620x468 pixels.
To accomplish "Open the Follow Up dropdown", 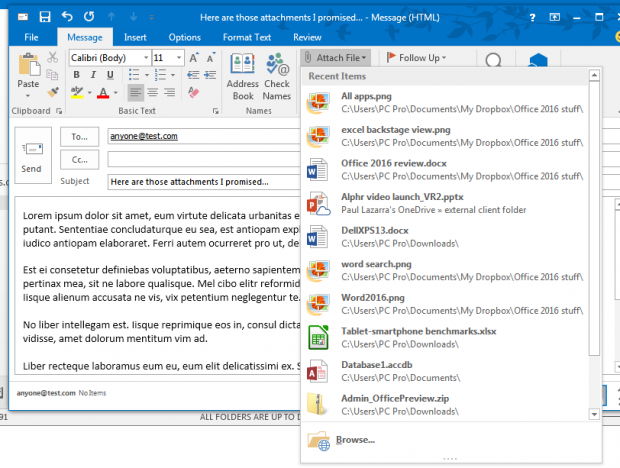I will 416,58.
